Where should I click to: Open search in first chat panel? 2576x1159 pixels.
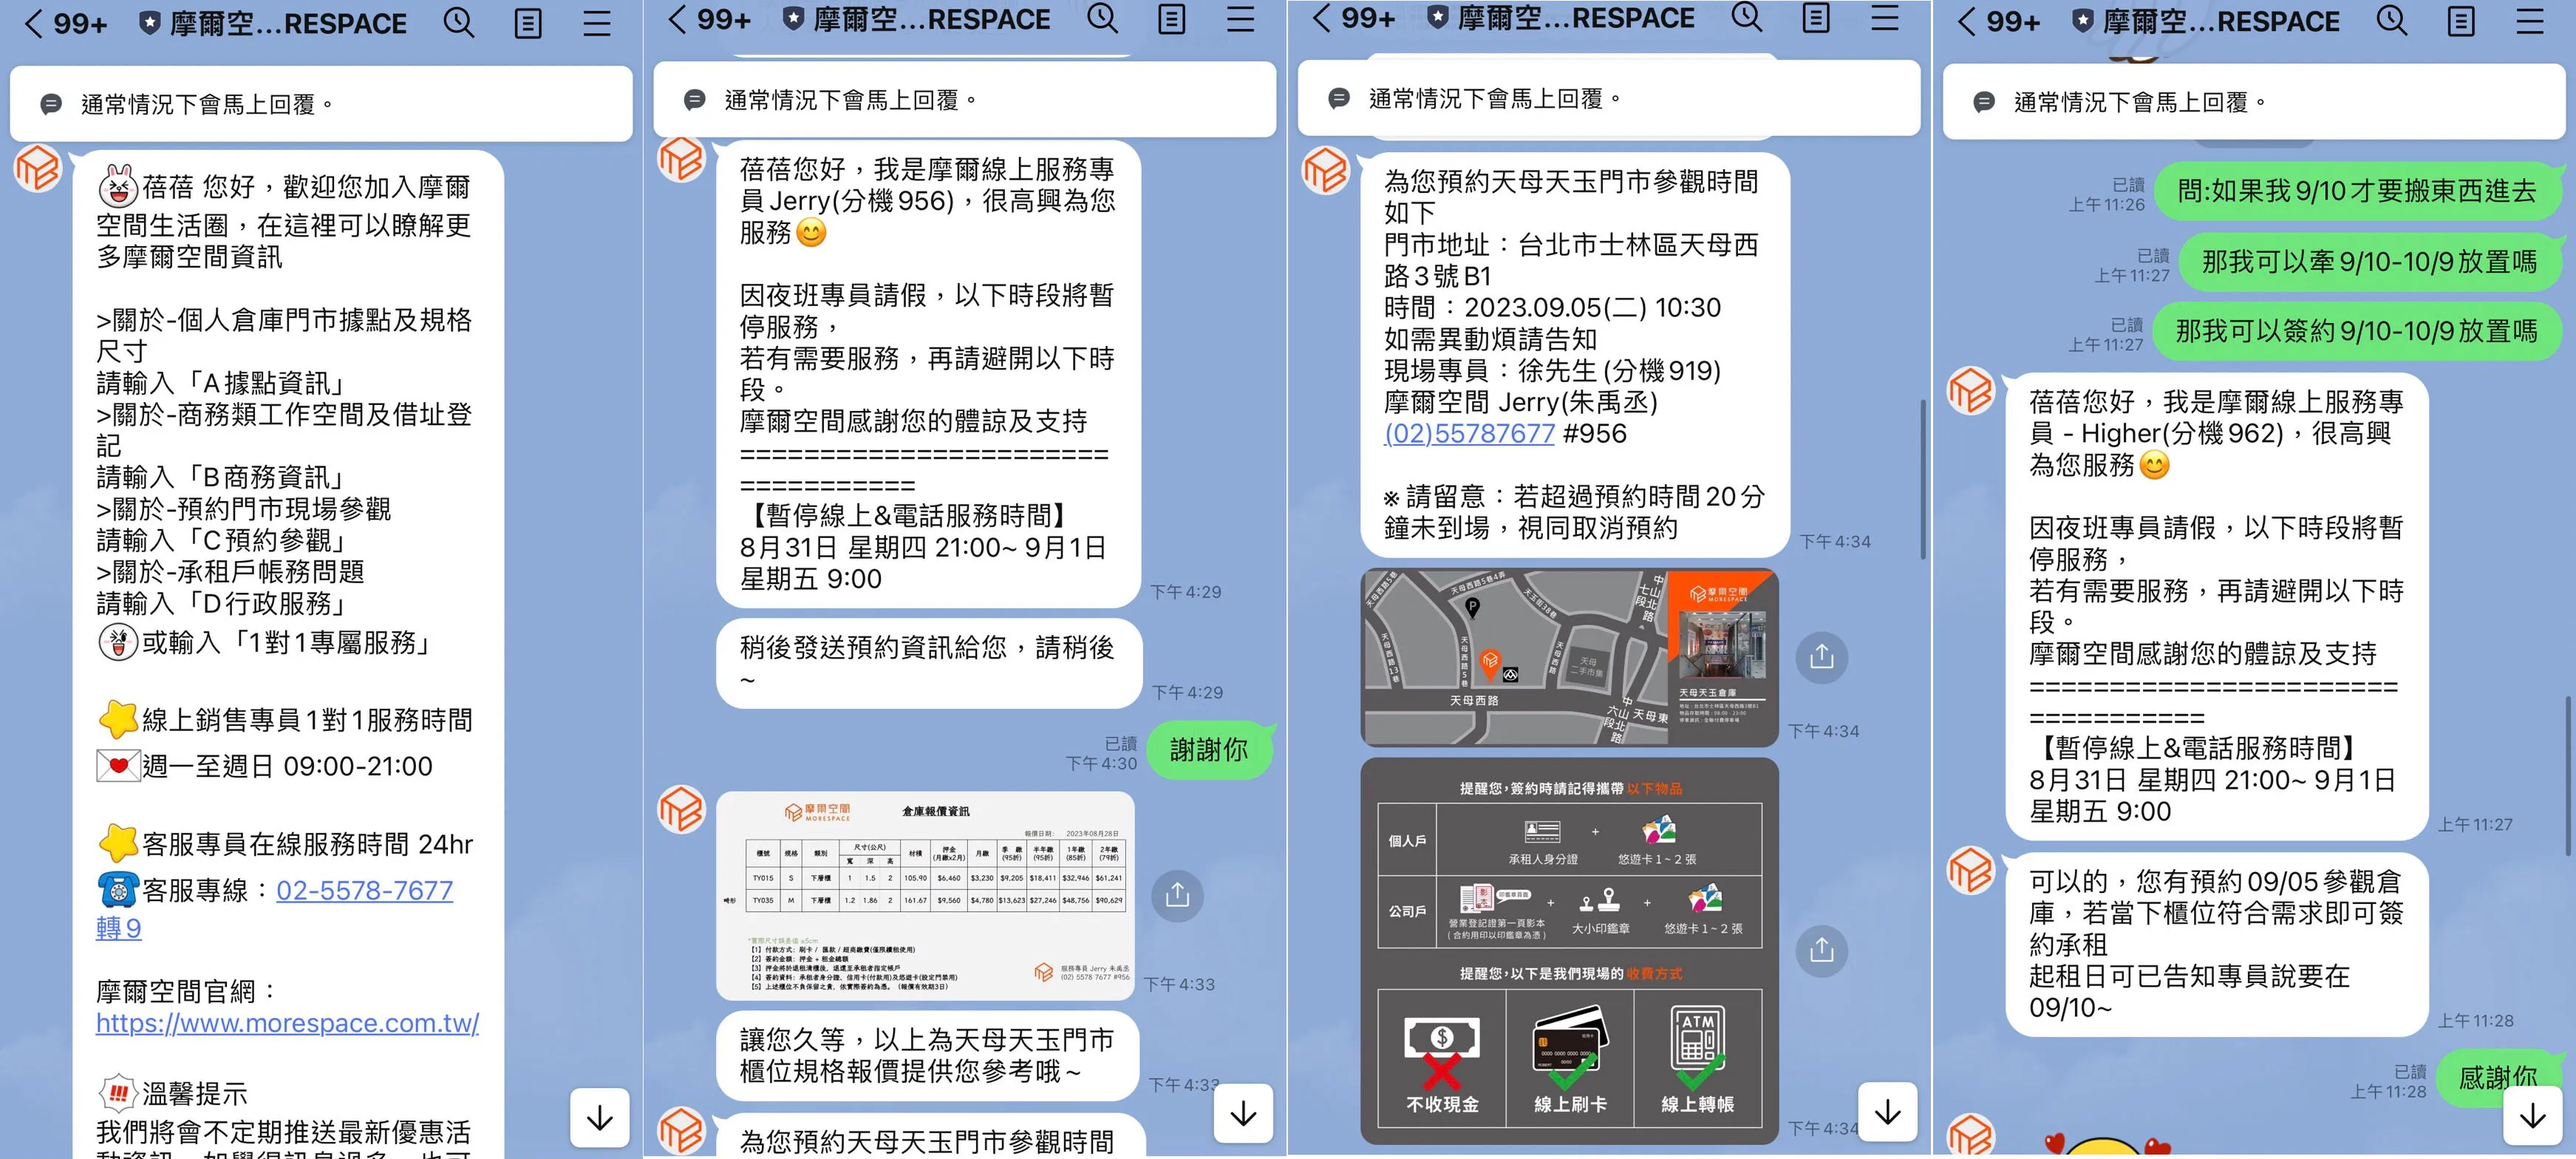pos(459,22)
